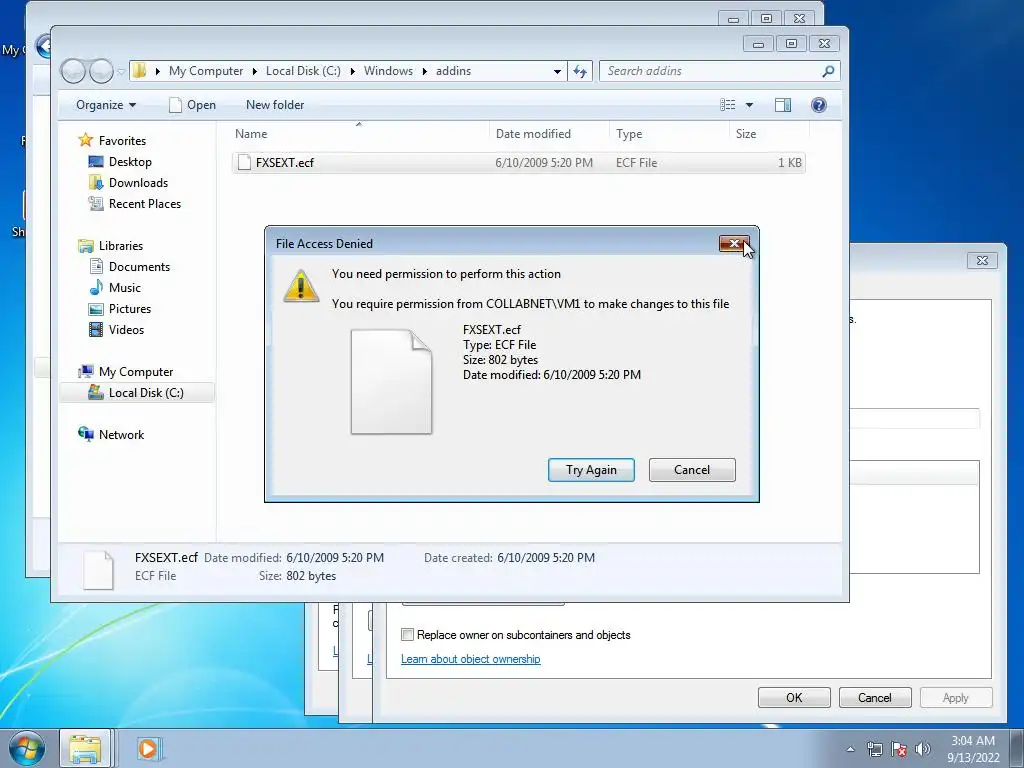Image resolution: width=1024 pixels, height=768 pixels.
Task: Open the Pictures library
Action: coord(129,308)
